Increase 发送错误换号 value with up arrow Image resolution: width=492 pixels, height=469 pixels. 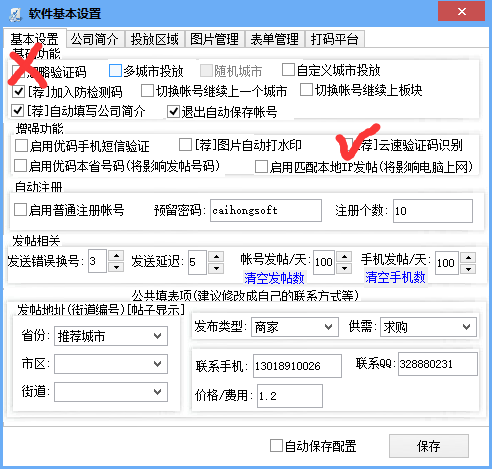[116, 256]
